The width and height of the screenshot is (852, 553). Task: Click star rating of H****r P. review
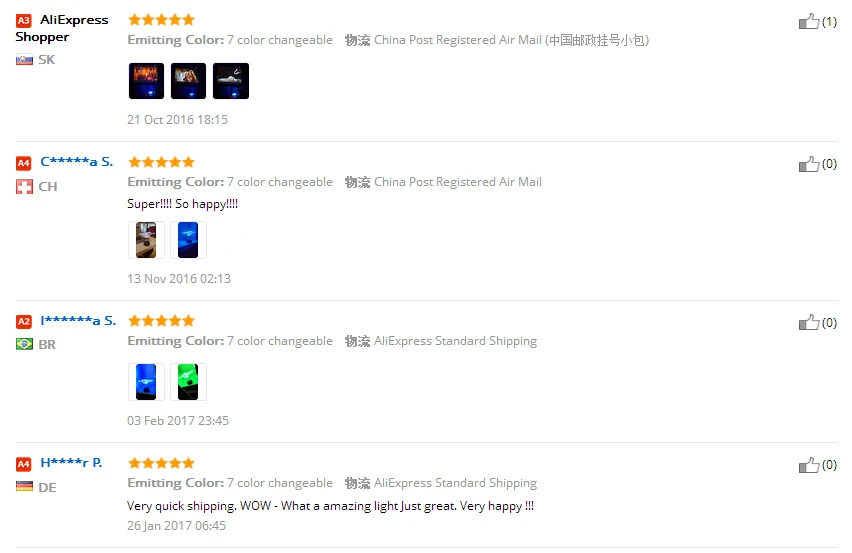161,463
